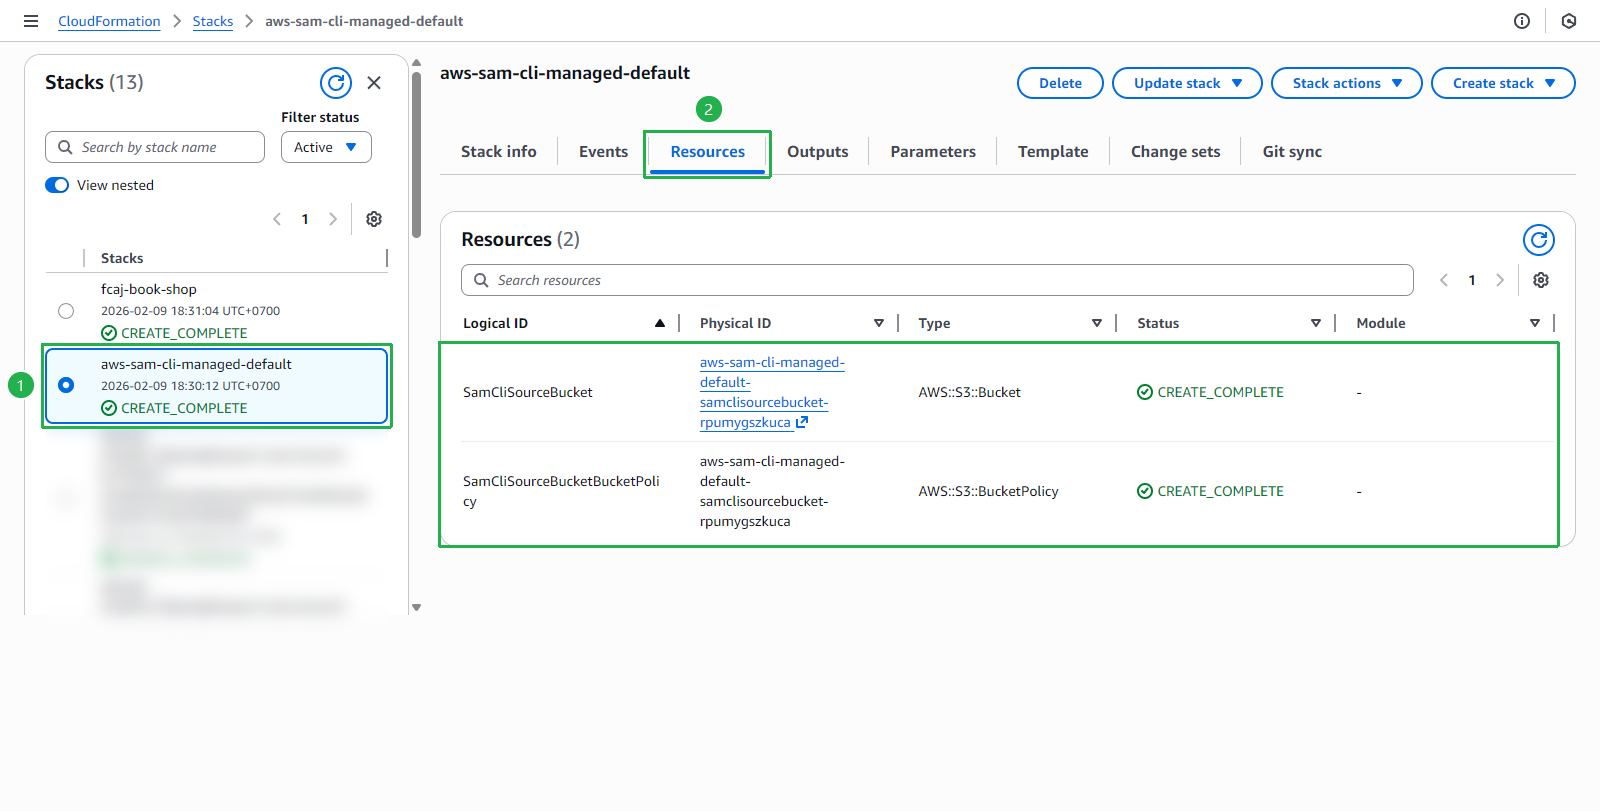Switch to the Parameters tab

(x=933, y=152)
